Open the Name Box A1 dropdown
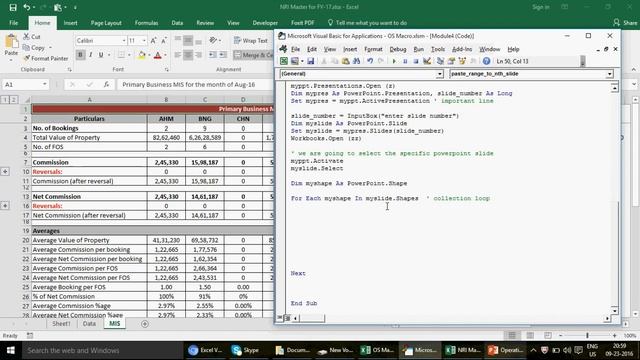Image resolution: width=640 pixels, height=360 pixels. (x=44, y=84)
